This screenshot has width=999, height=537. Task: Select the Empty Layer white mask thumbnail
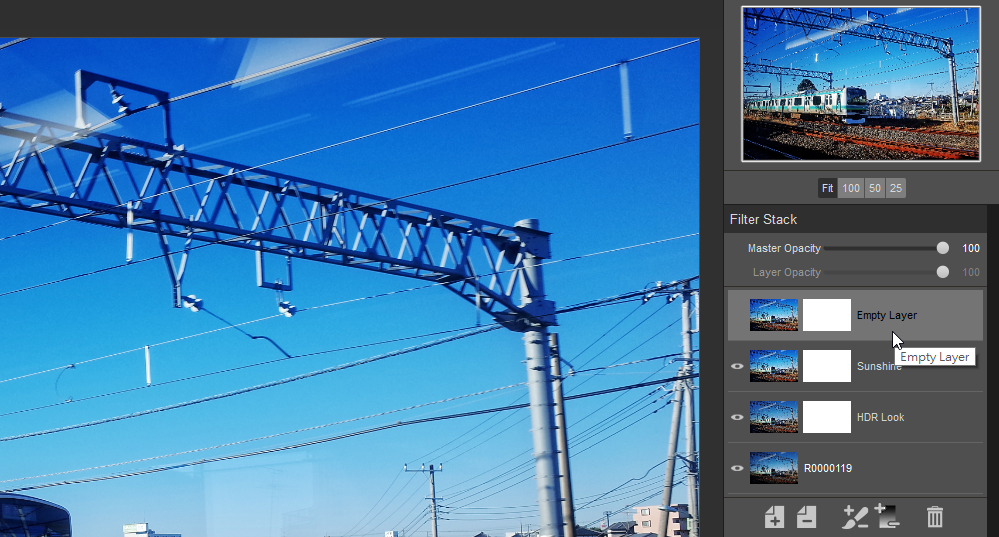tap(826, 315)
